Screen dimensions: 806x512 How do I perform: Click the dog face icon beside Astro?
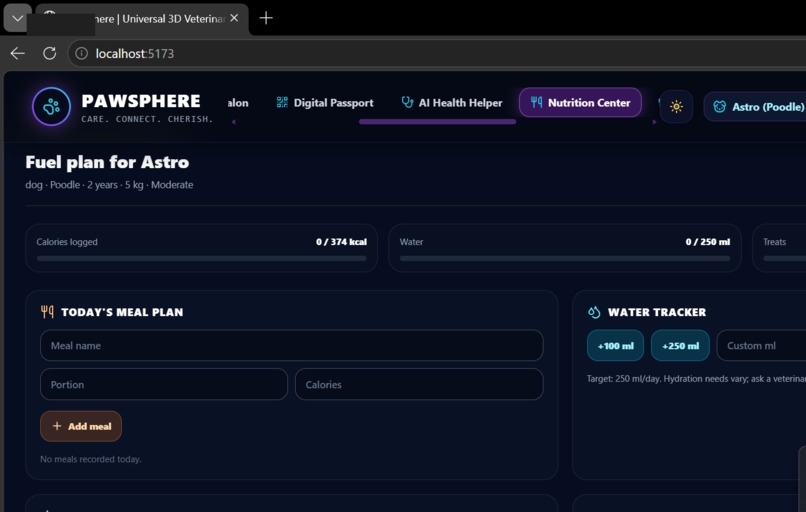point(720,106)
